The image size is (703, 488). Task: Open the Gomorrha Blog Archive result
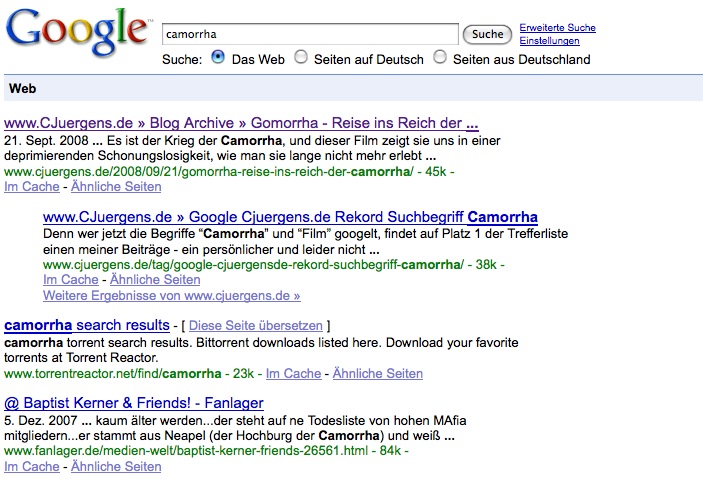point(241,123)
